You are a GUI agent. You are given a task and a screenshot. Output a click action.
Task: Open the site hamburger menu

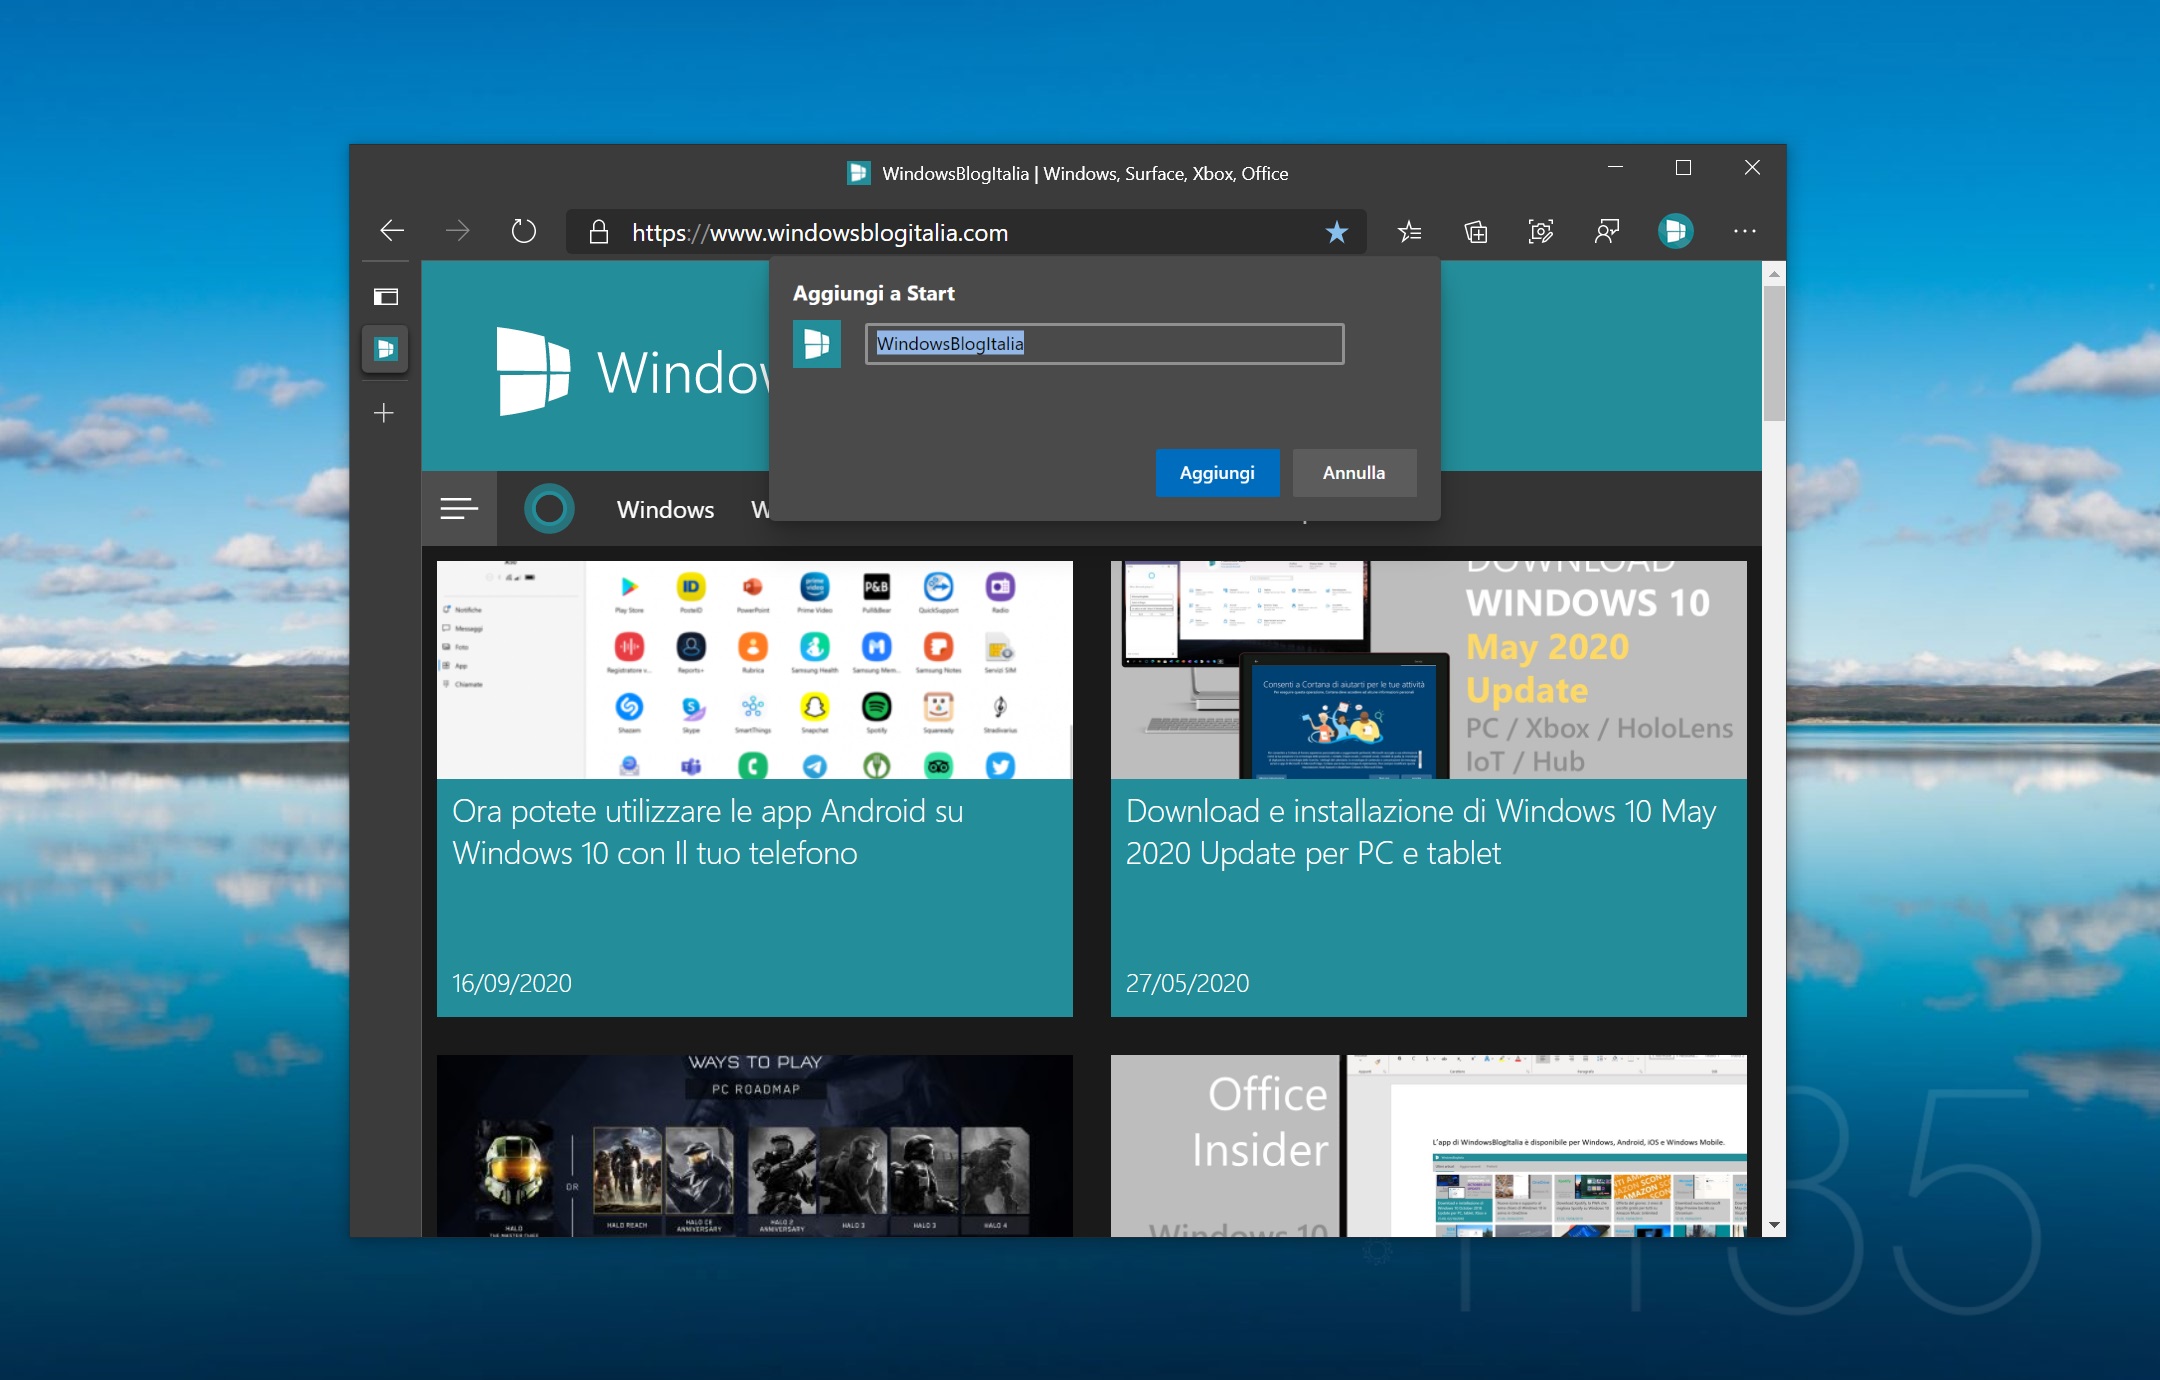[x=459, y=509]
